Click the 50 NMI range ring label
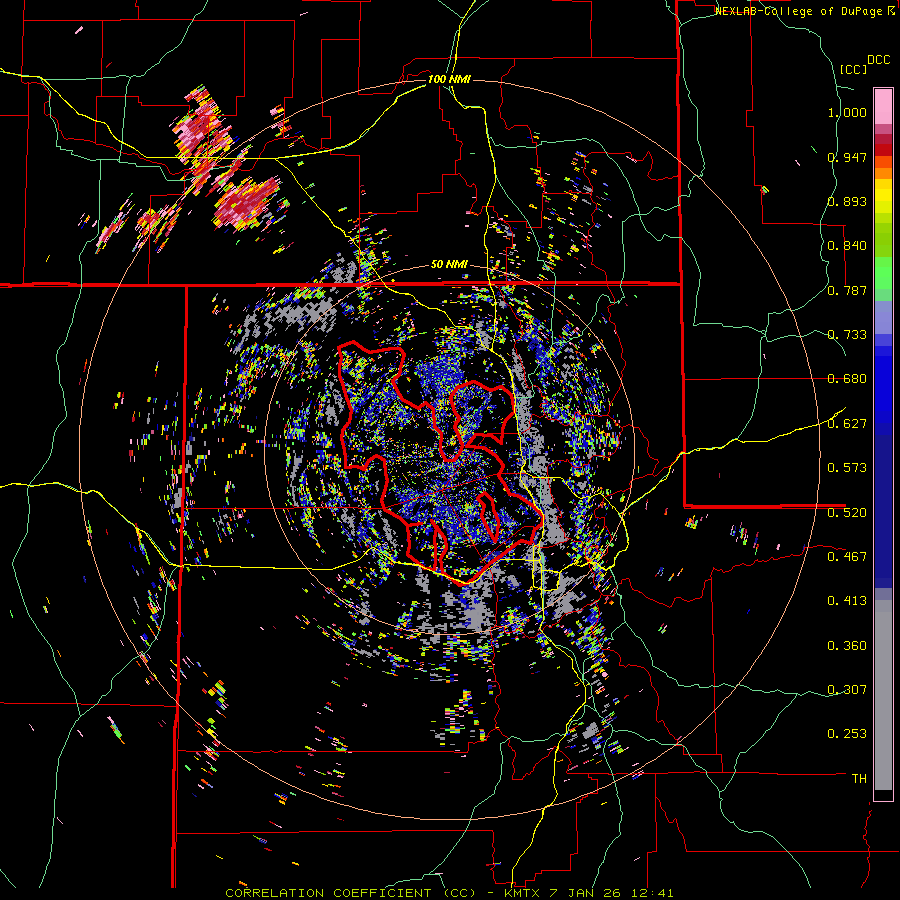 [x=449, y=265]
